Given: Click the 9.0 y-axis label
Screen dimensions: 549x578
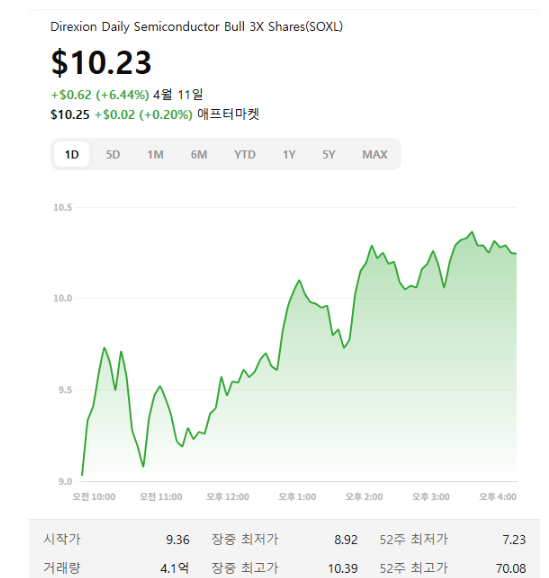Looking at the screenshot, I should tap(65, 481).
